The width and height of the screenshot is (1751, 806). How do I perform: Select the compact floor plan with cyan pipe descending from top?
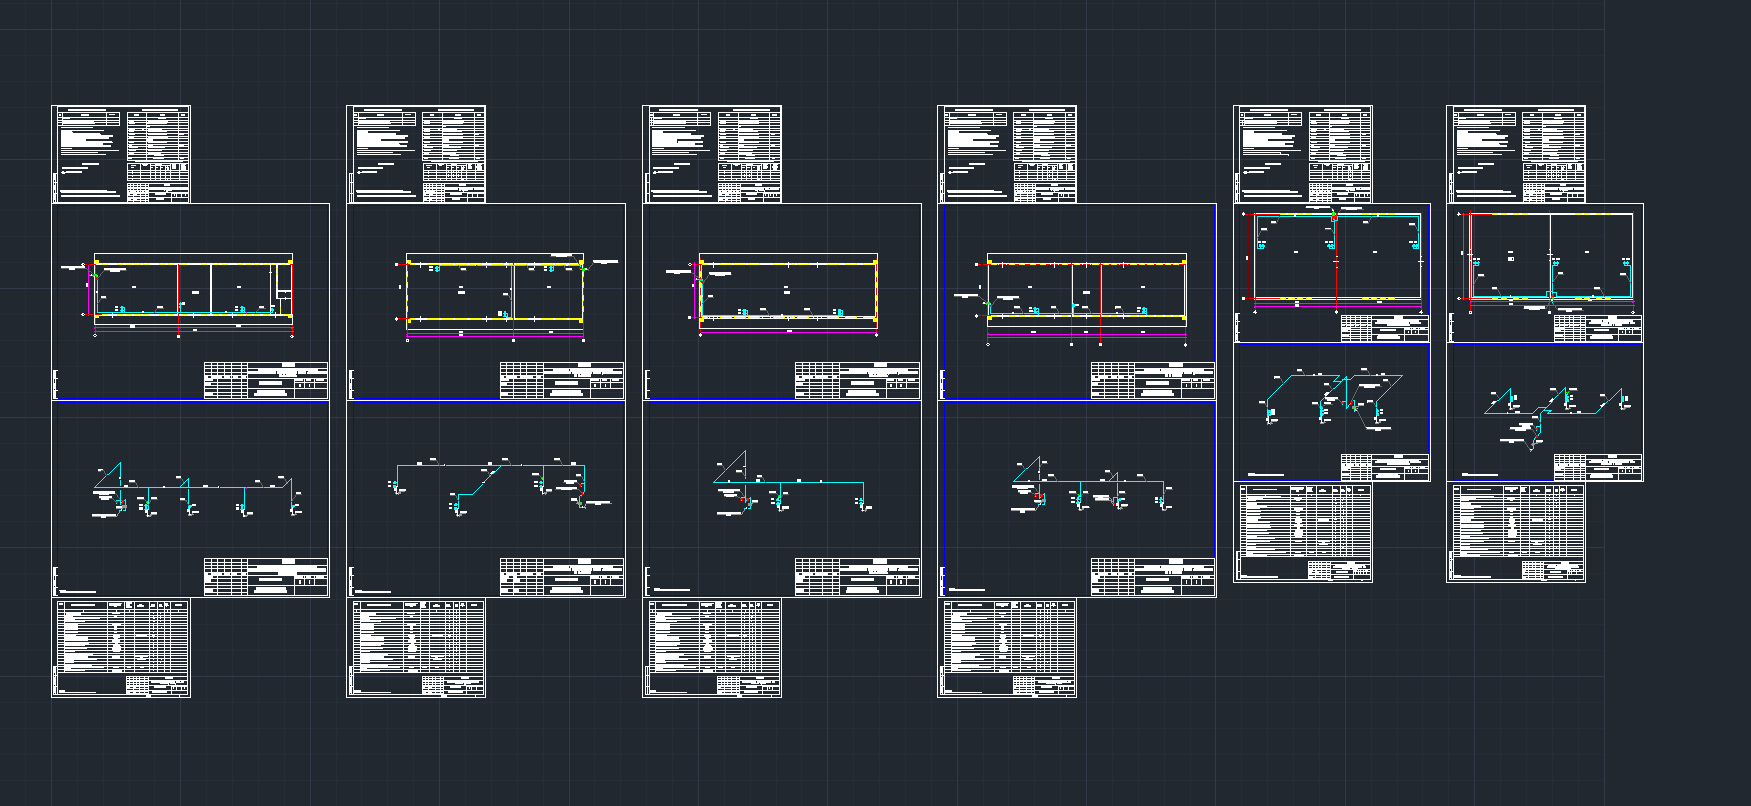click(x=1335, y=260)
